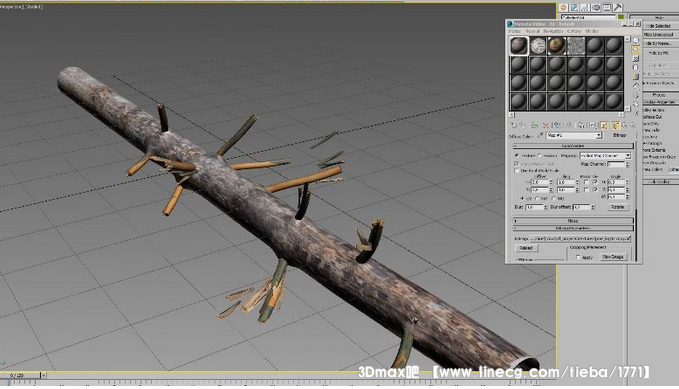Click the Rotate button
This screenshot has height=389, width=679.
coord(618,207)
